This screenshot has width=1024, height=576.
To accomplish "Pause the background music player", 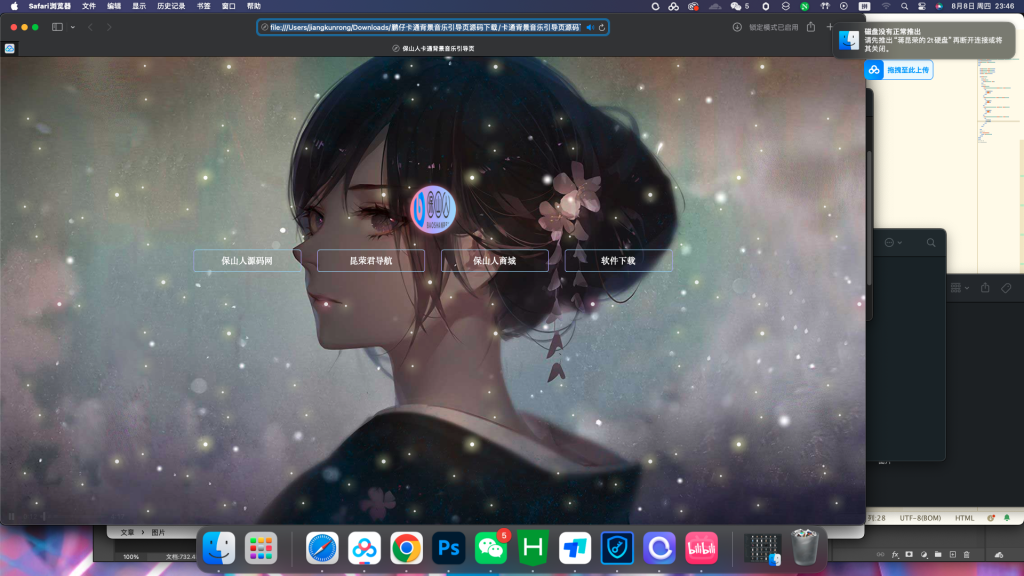I will click(11, 517).
